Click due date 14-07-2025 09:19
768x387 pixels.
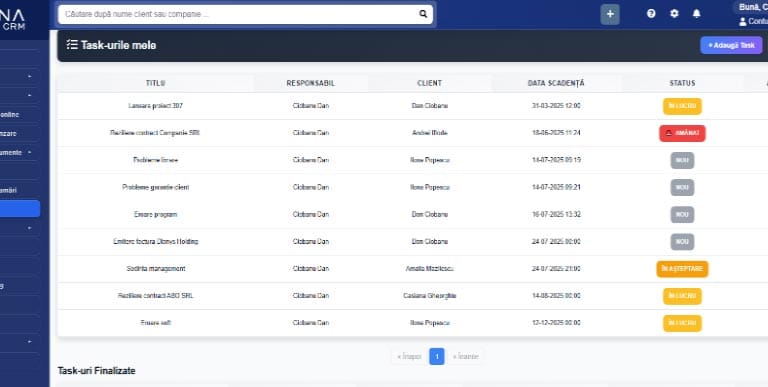[556, 160]
